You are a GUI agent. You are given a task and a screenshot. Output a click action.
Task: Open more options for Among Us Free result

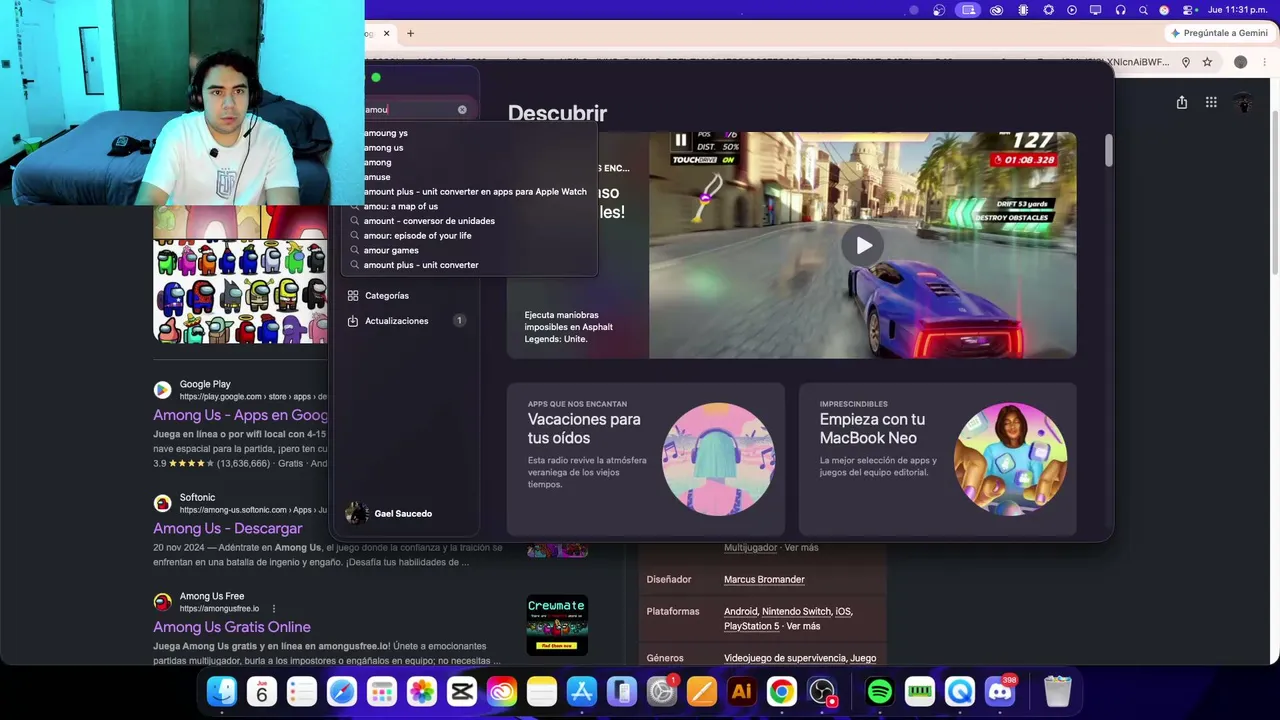tap(273, 608)
